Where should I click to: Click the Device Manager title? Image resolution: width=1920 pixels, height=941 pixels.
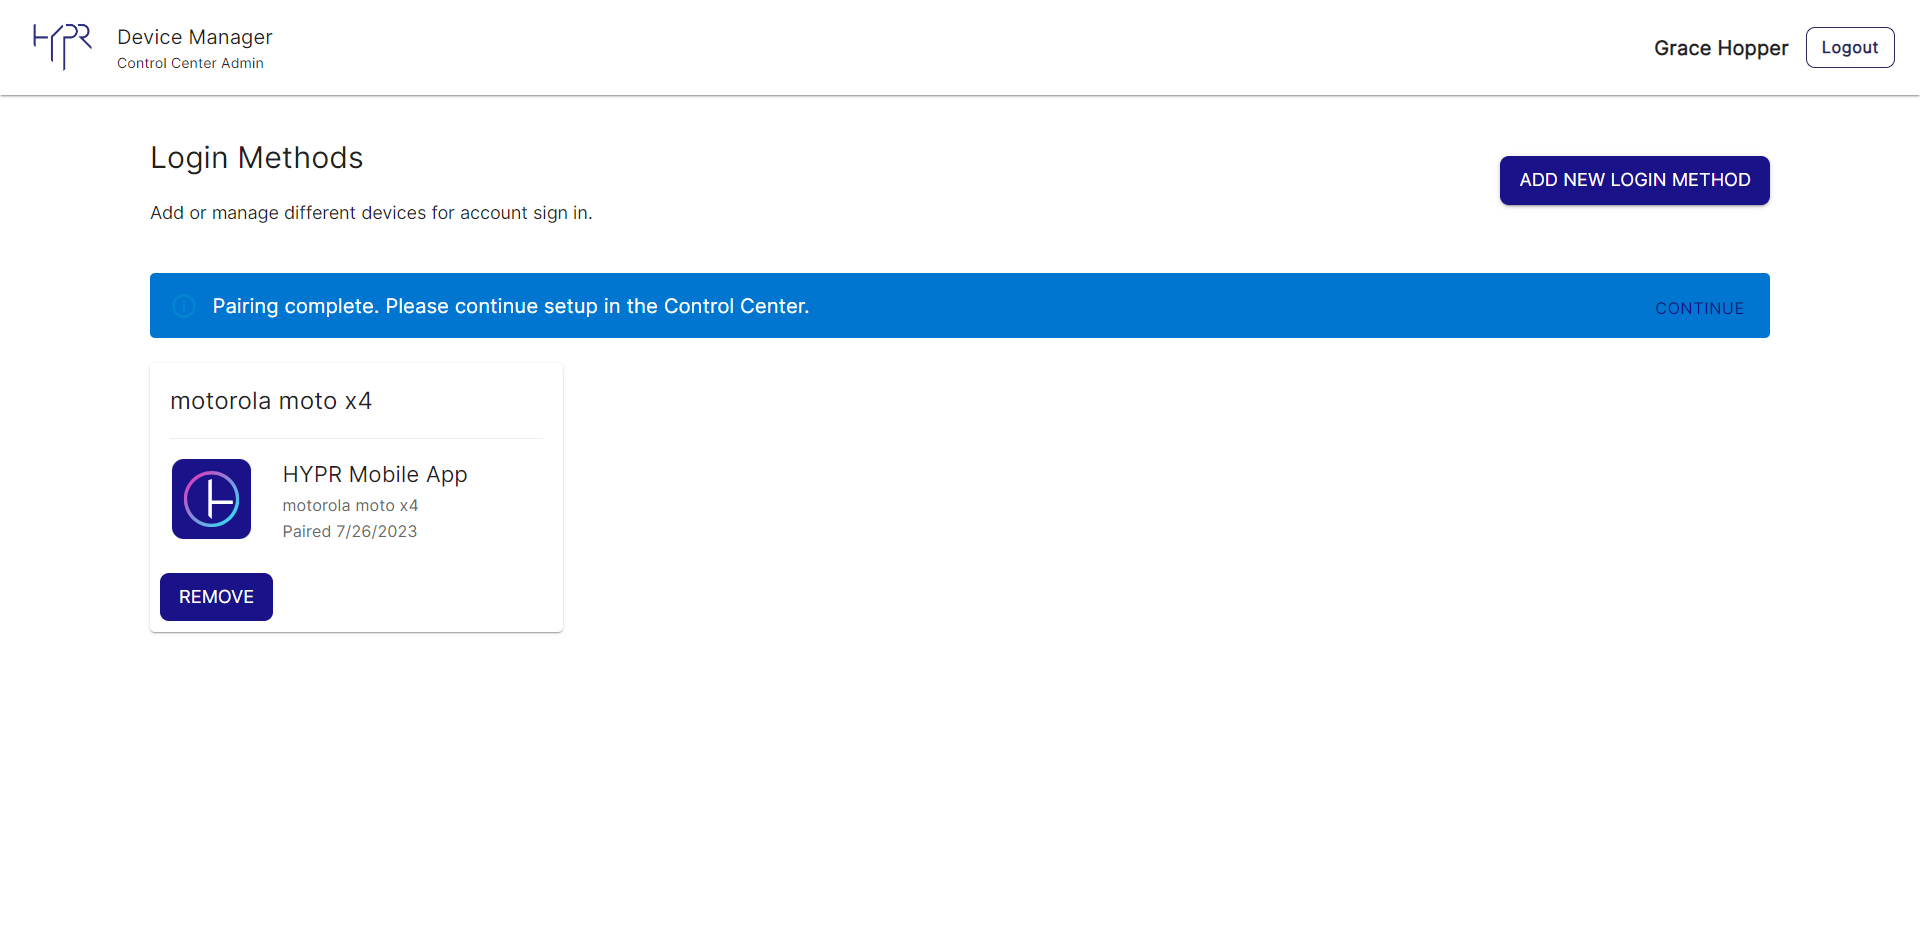195,37
